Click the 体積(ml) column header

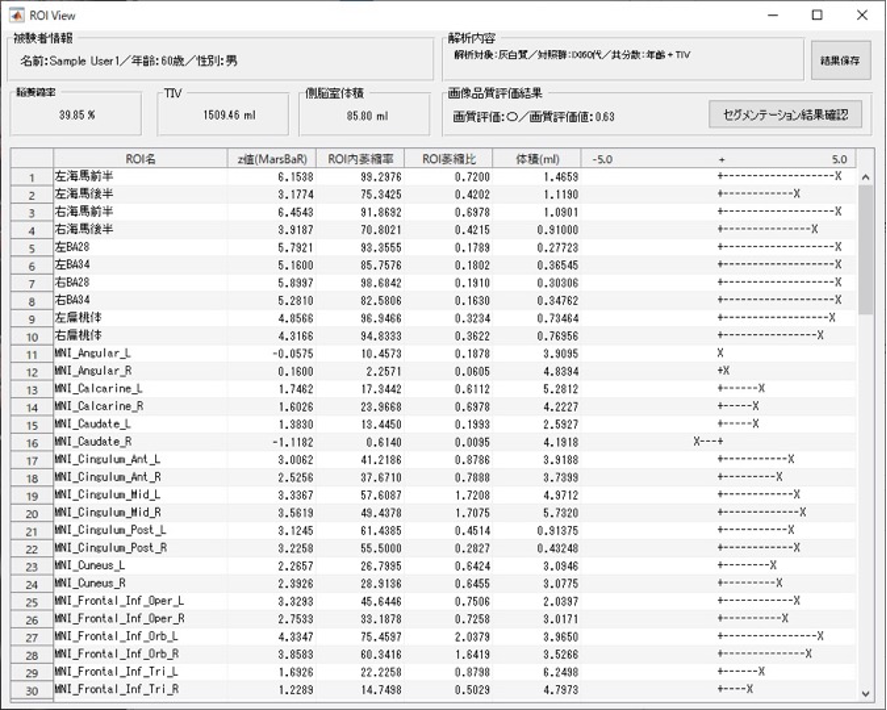[x=537, y=159]
